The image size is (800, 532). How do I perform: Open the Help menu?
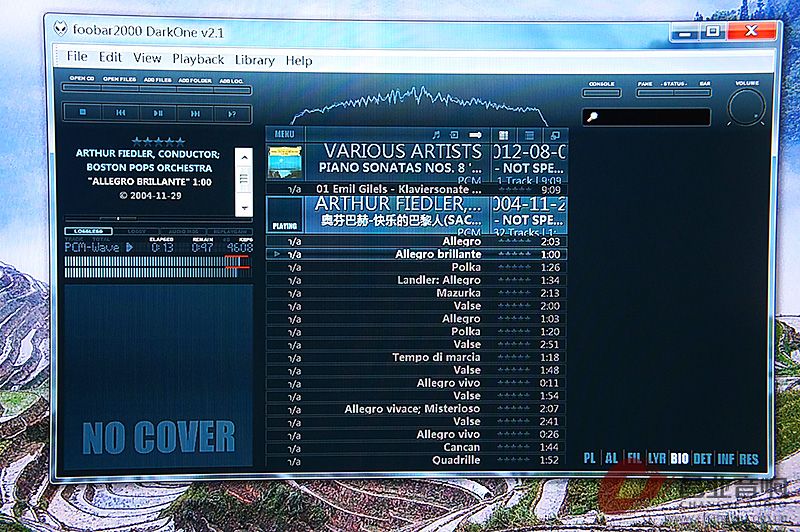point(298,61)
